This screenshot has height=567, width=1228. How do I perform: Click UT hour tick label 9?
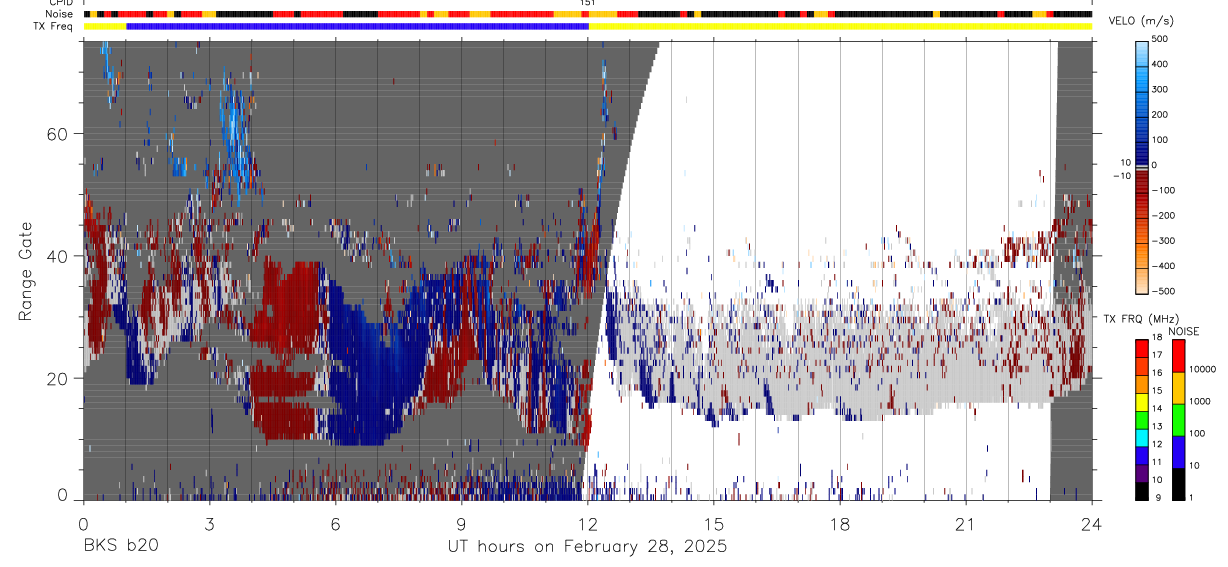pos(461,523)
